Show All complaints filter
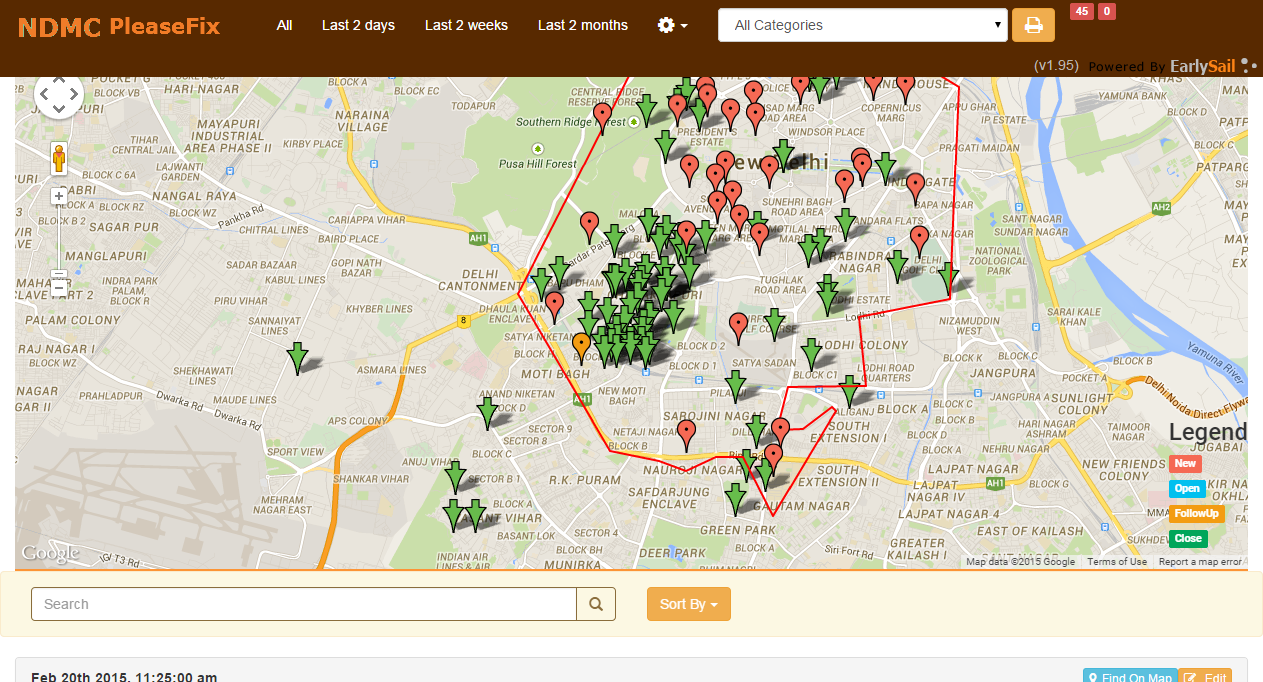 tap(285, 25)
